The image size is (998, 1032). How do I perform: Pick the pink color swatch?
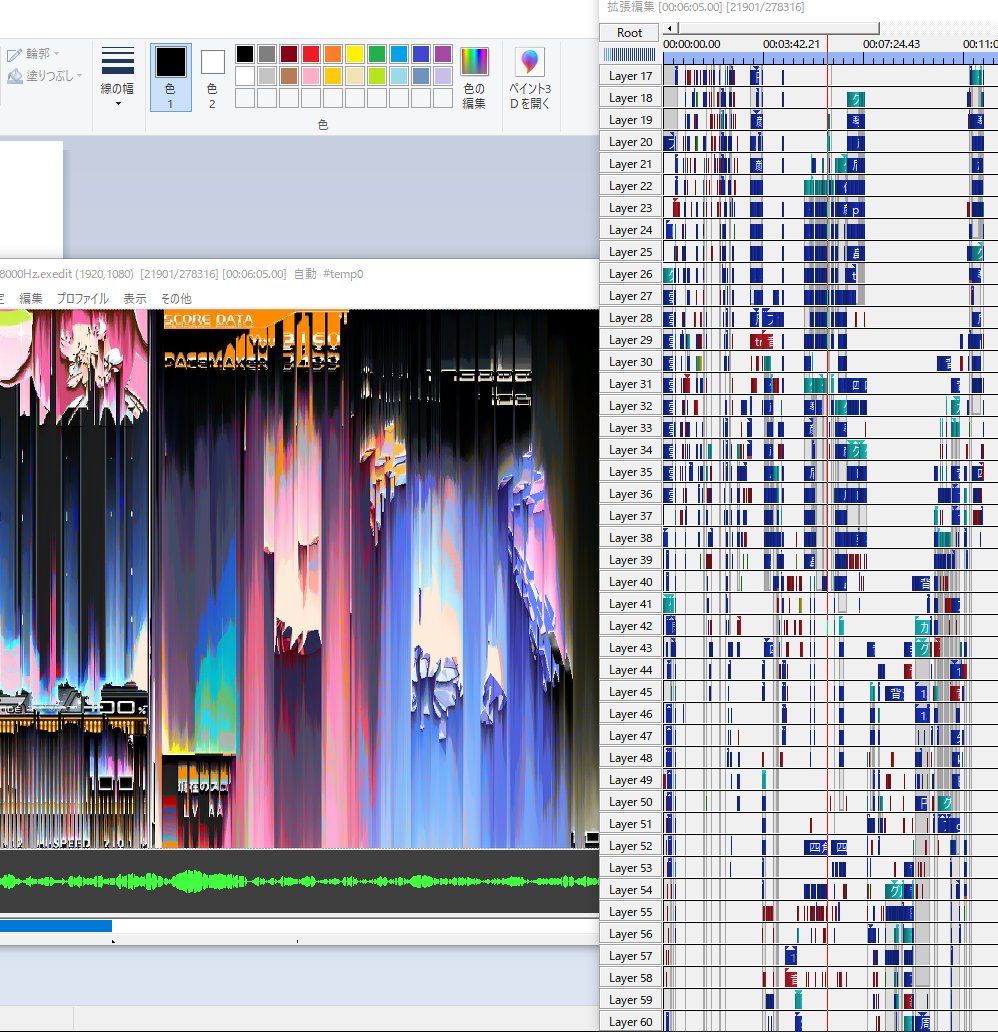click(x=311, y=76)
